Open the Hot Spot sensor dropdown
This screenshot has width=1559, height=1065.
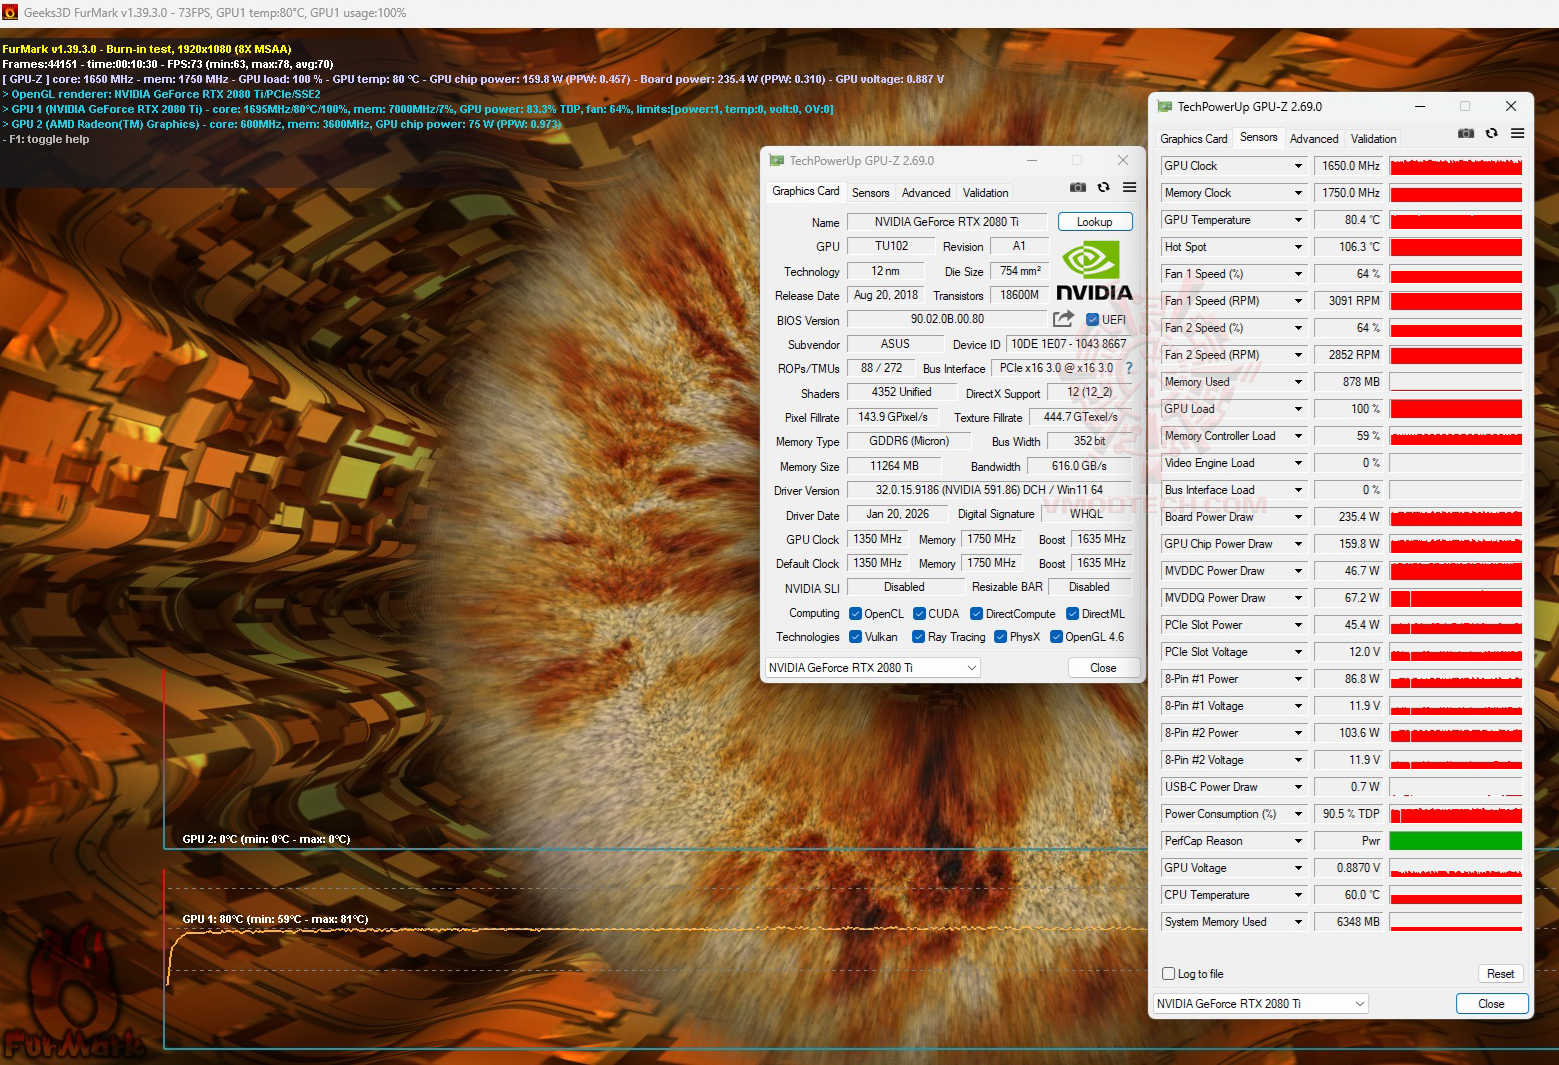[x=1298, y=247]
